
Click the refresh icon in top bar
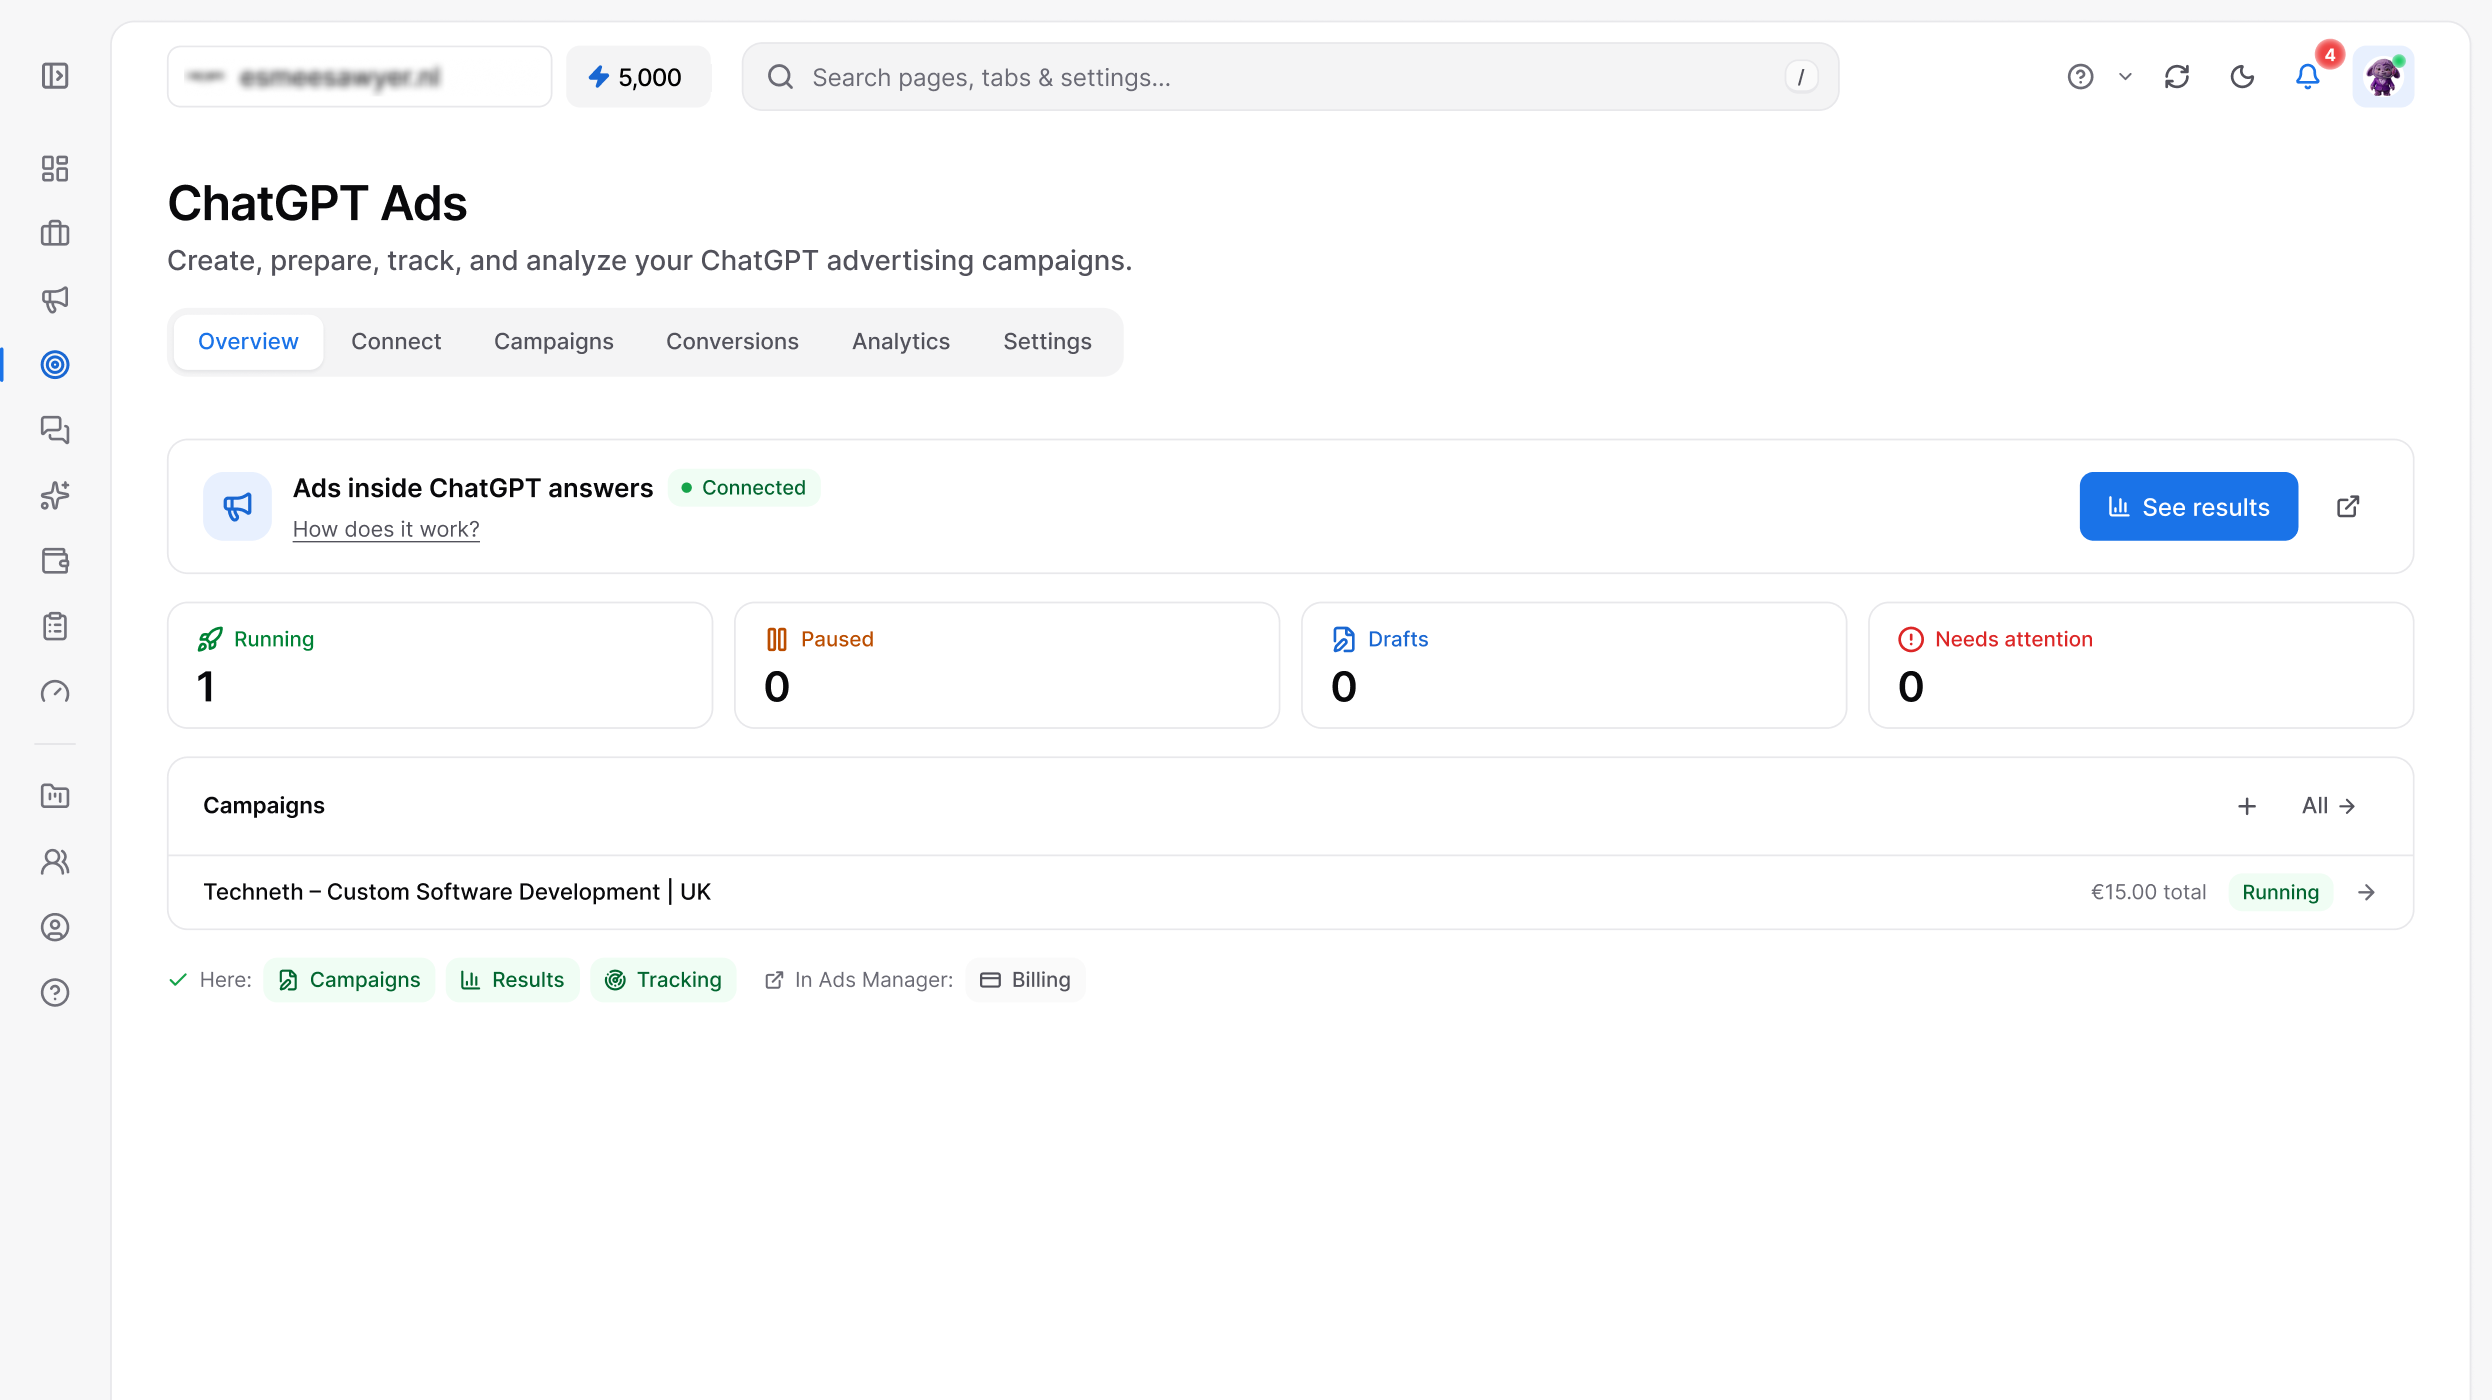tap(2177, 77)
